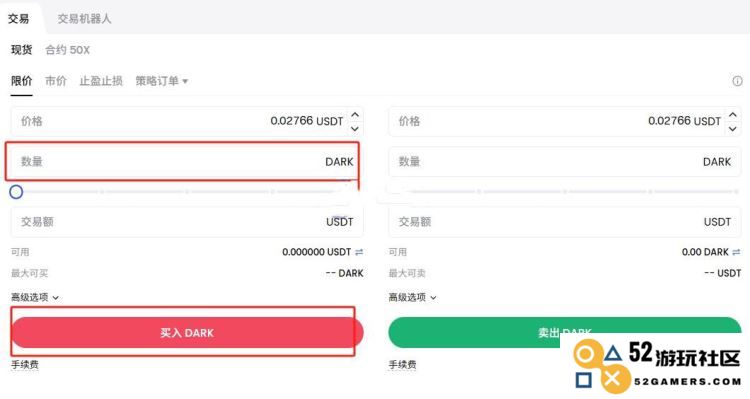
Task: Select the 止盈止损 order type
Action: [101, 81]
